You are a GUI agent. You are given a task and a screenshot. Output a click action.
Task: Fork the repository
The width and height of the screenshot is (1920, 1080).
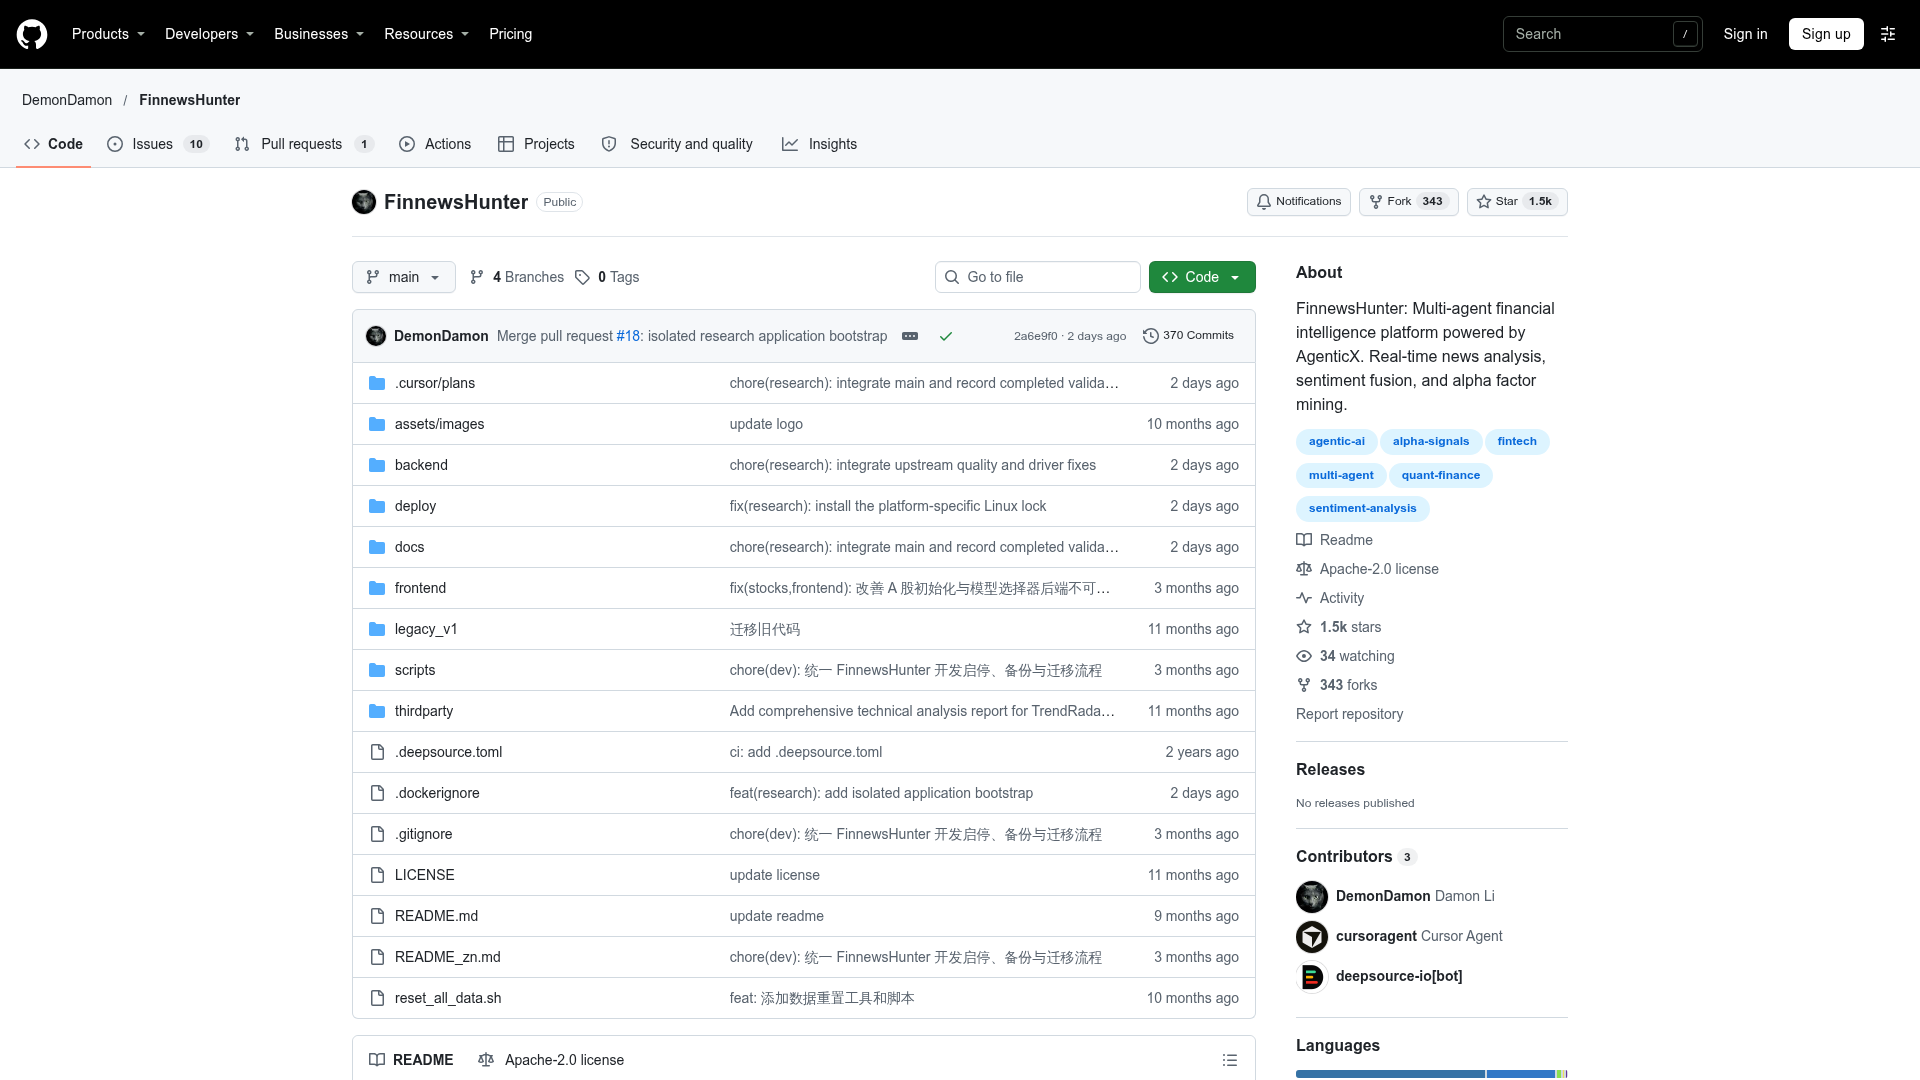[x=1408, y=202]
